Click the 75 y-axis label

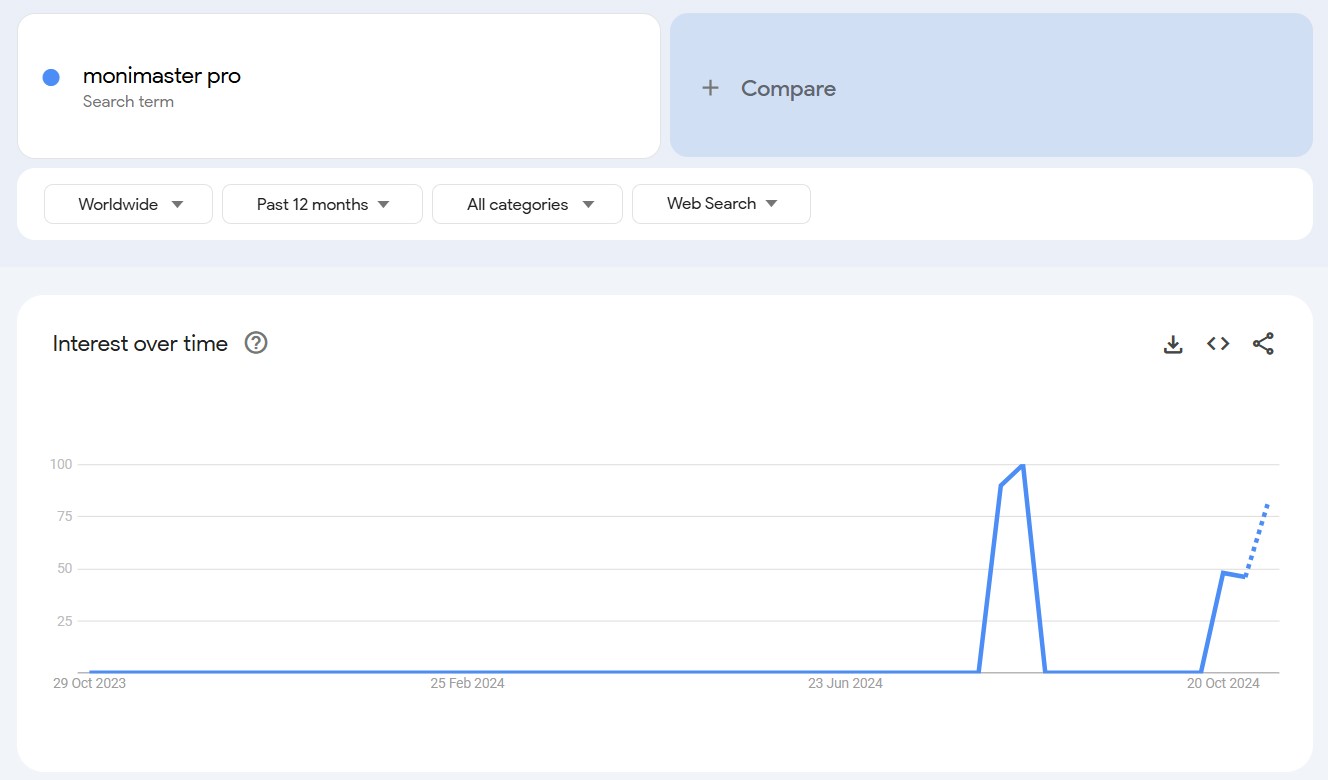(x=65, y=516)
